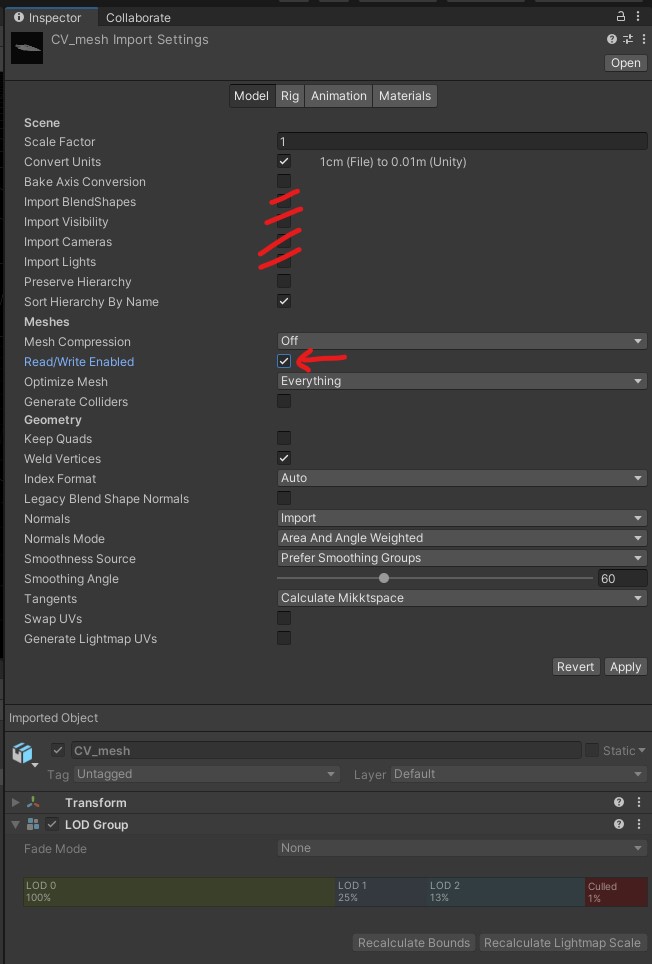Click the Scale Factor input field
The height and width of the screenshot is (964, 652).
tap(461, 142)
